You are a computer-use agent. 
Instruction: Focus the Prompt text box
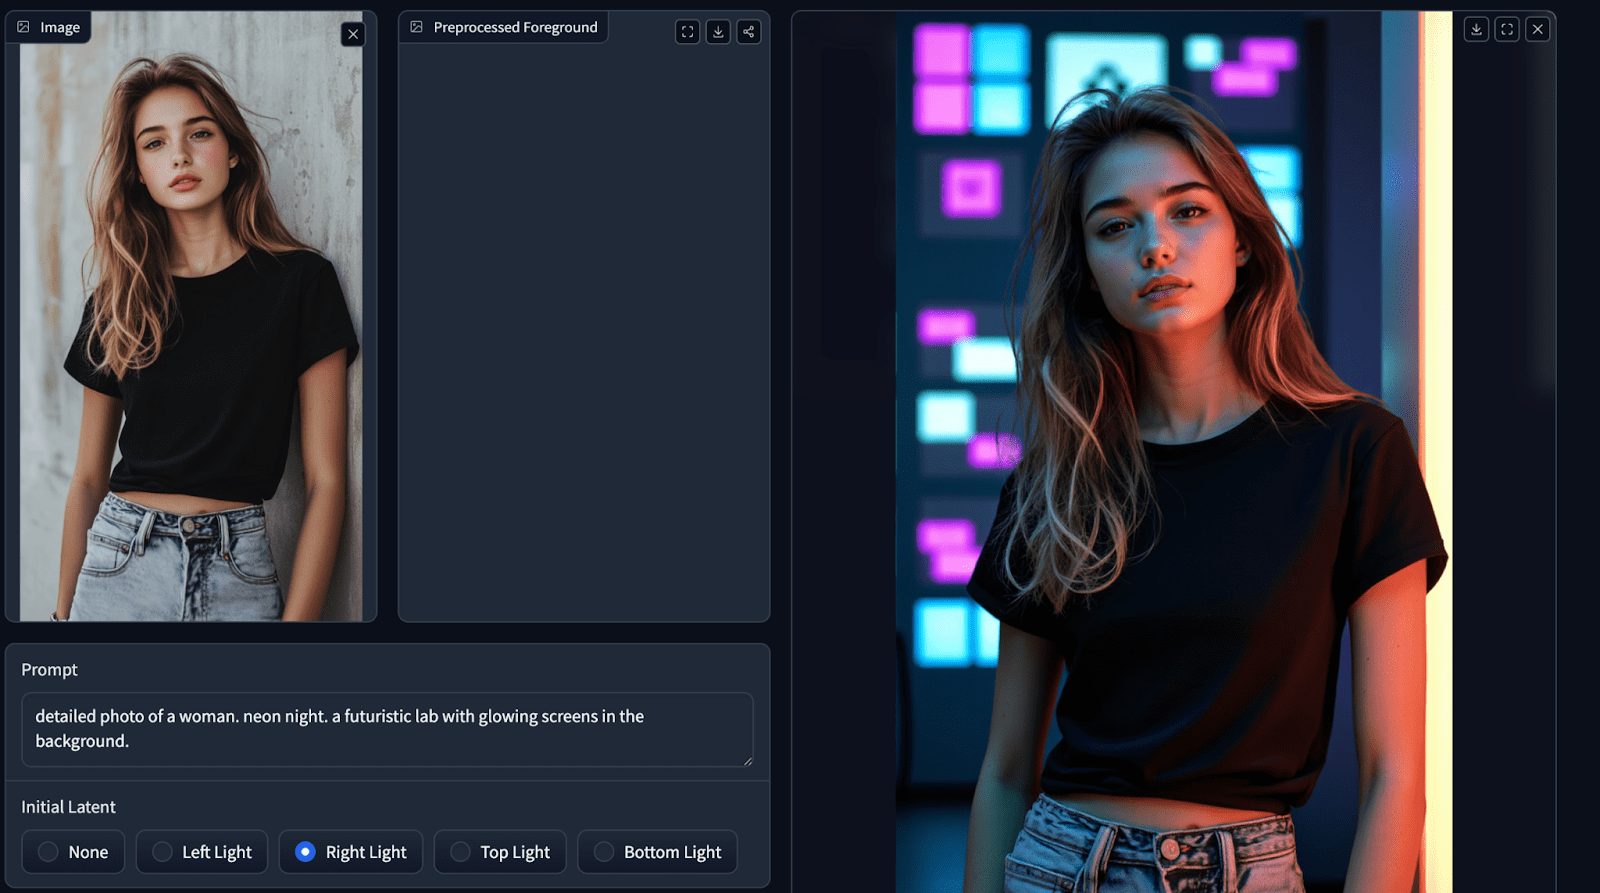(386, 729)
